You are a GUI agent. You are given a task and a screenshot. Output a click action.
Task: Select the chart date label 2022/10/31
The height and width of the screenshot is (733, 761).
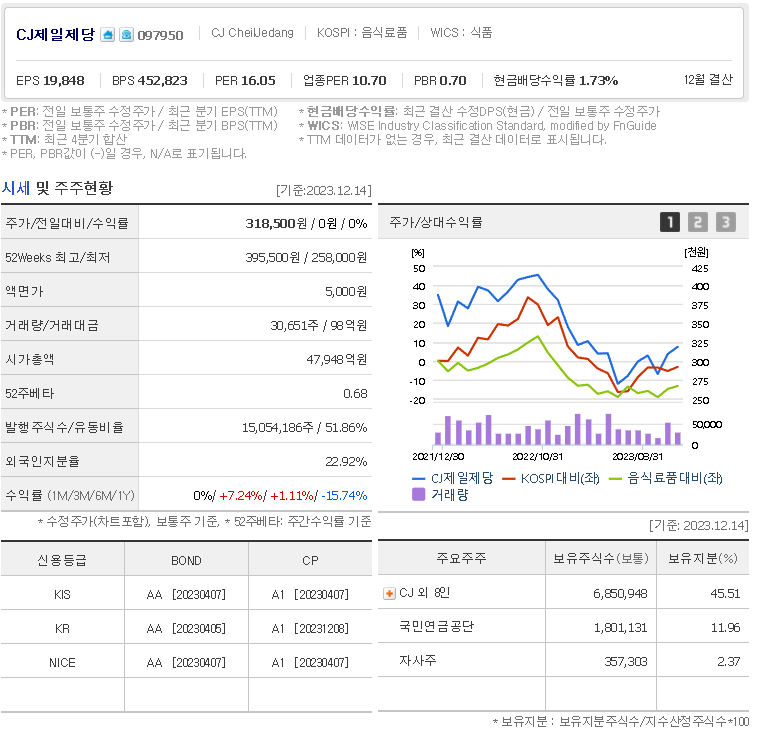pyautogui.click(x=537, y=457)
